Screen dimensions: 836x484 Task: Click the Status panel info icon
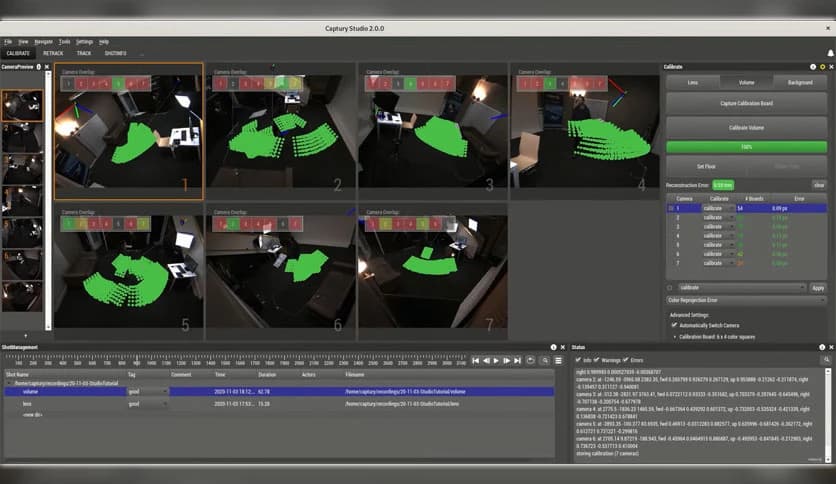pos(822,347)
